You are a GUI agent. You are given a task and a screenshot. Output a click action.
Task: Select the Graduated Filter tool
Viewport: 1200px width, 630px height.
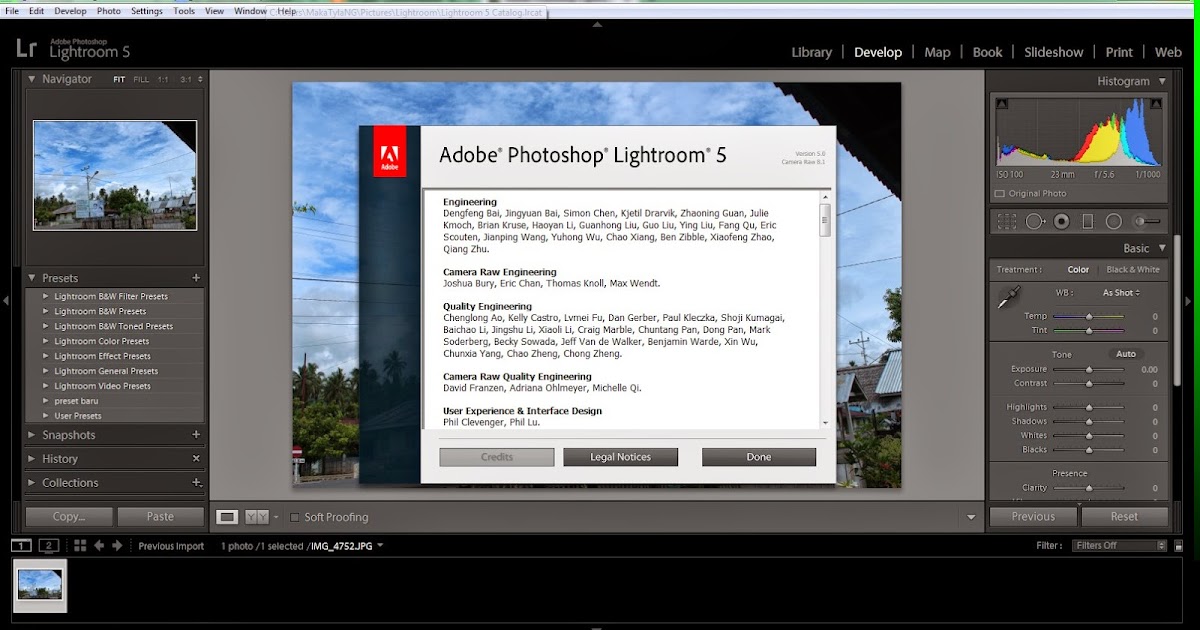1088,221
